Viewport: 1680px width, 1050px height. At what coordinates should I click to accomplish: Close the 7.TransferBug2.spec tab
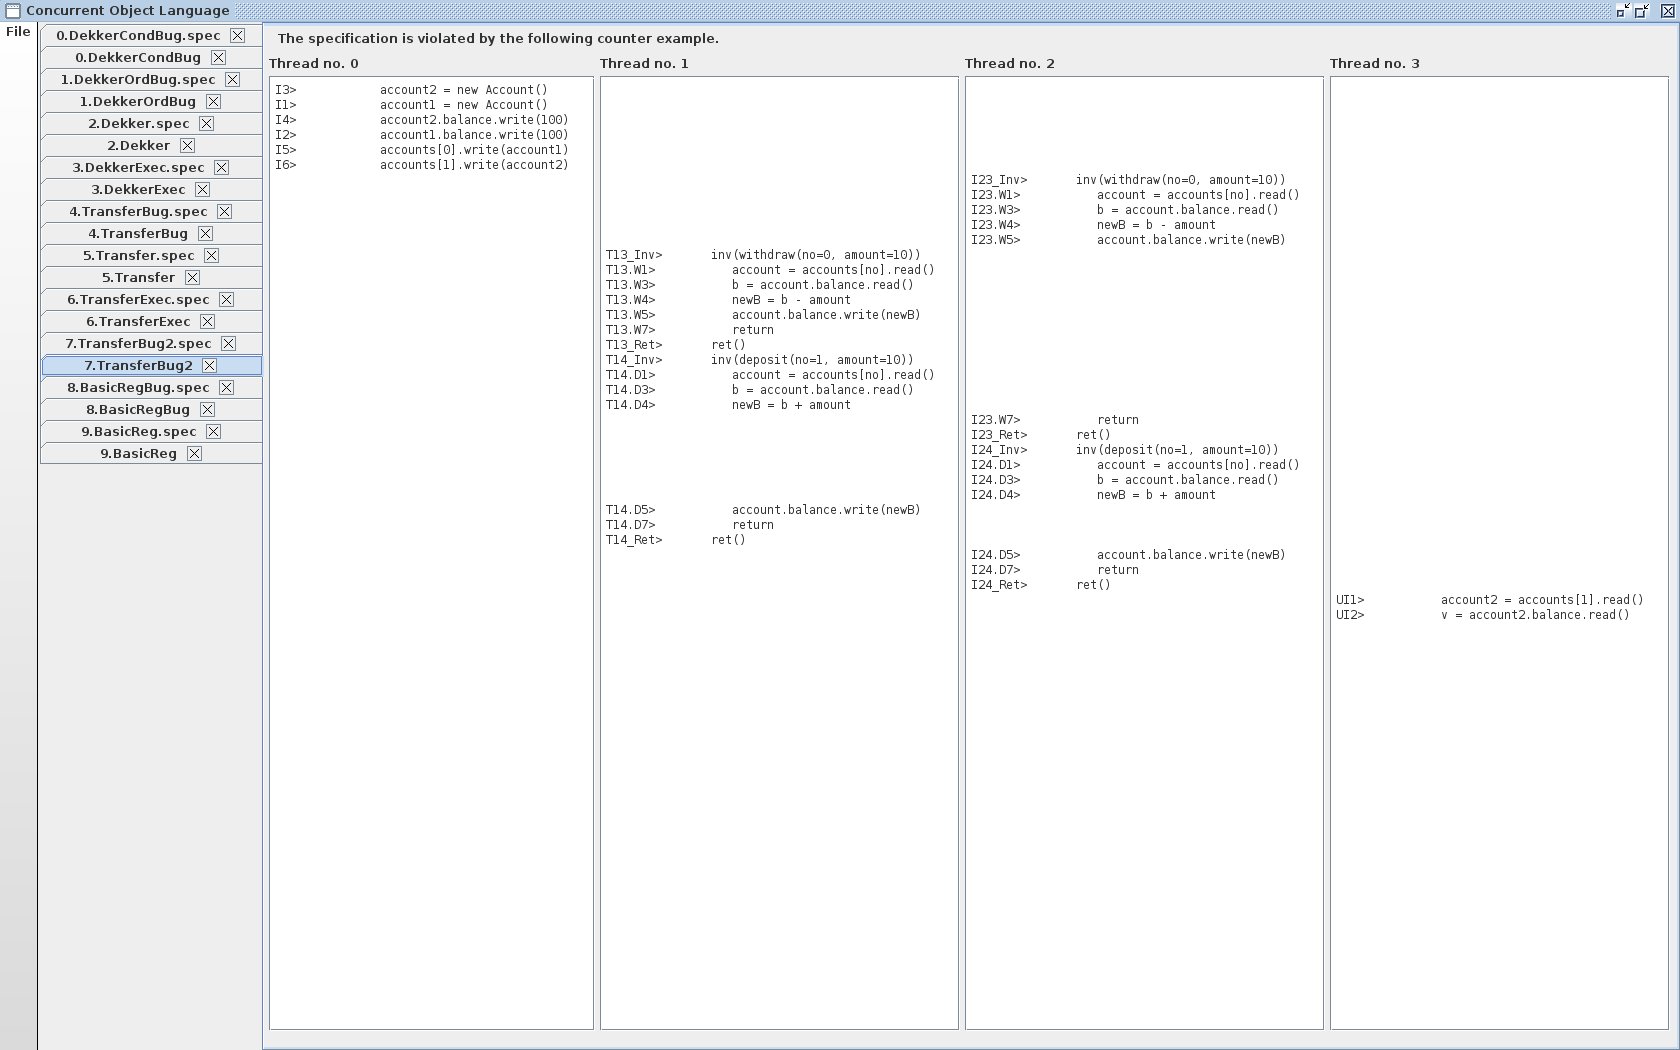pos(228,343)
